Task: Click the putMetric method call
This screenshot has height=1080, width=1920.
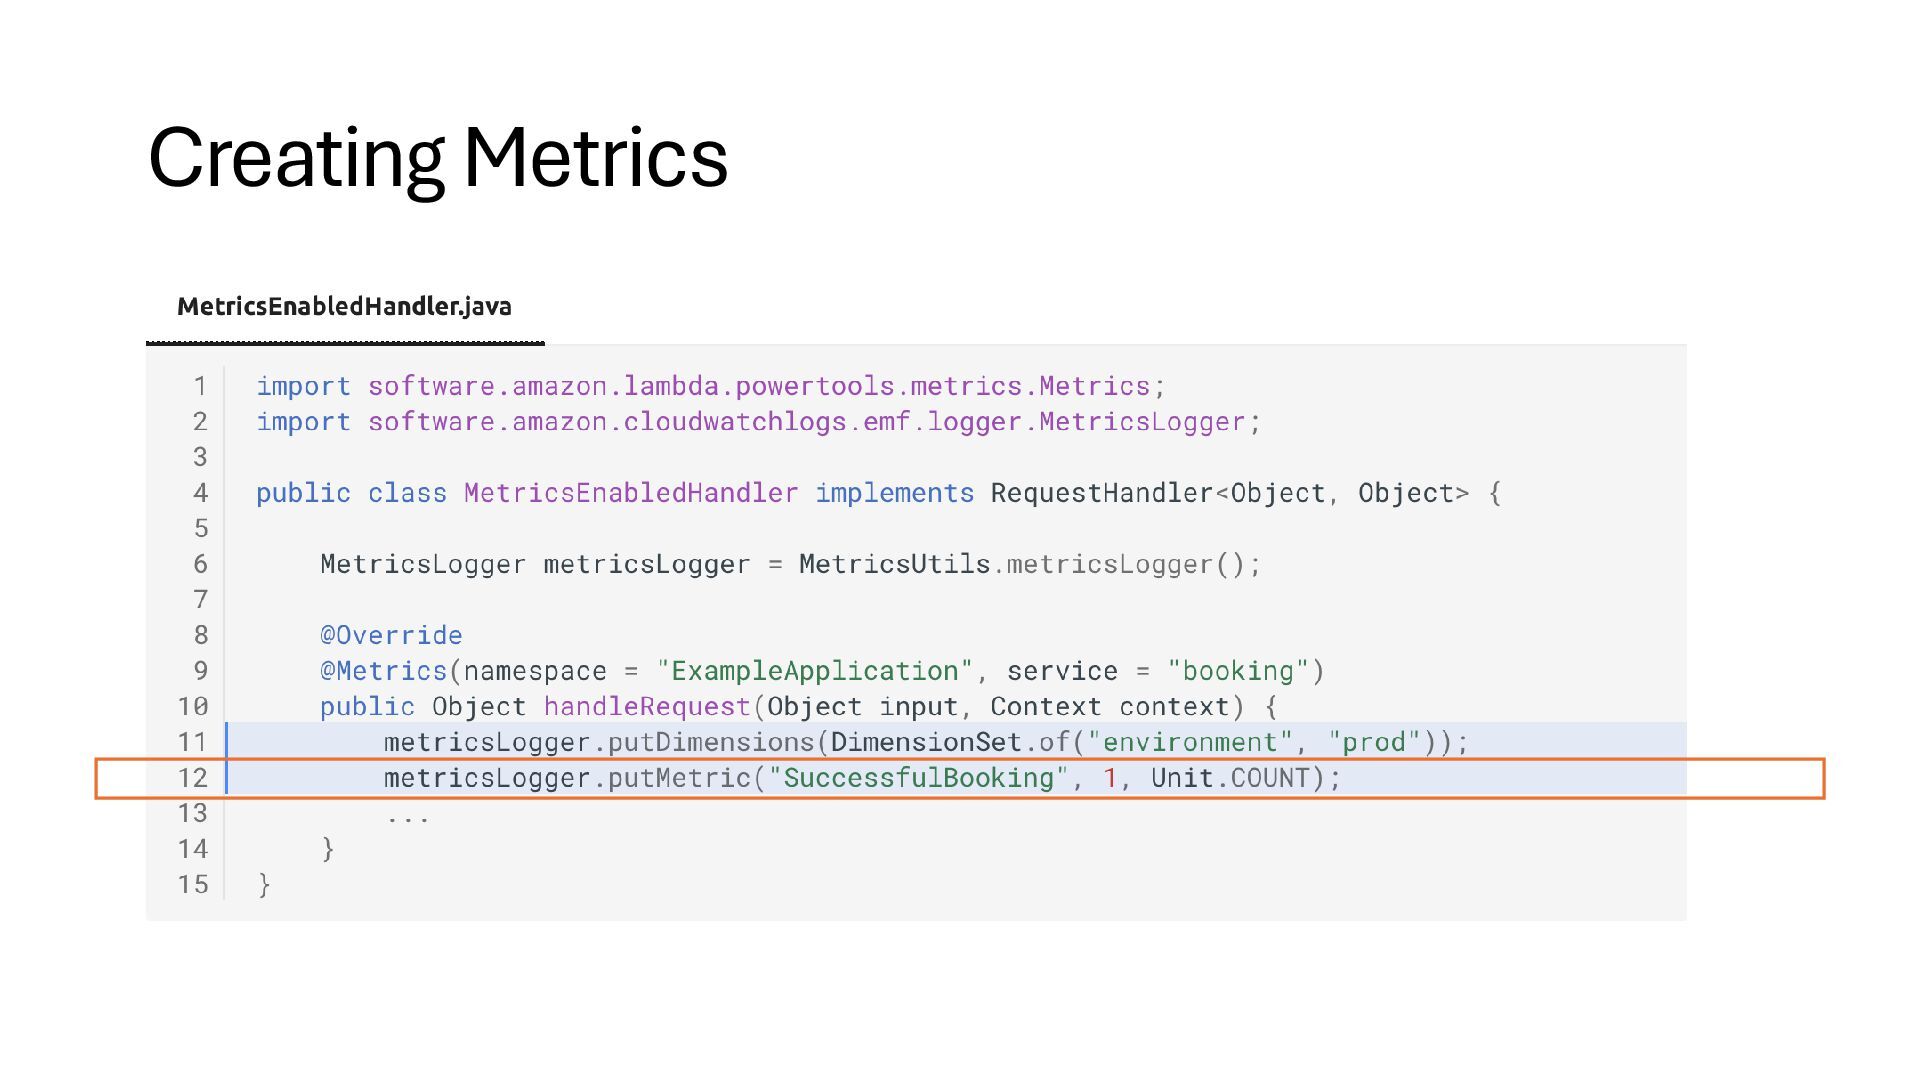Action: pos(679,778)
